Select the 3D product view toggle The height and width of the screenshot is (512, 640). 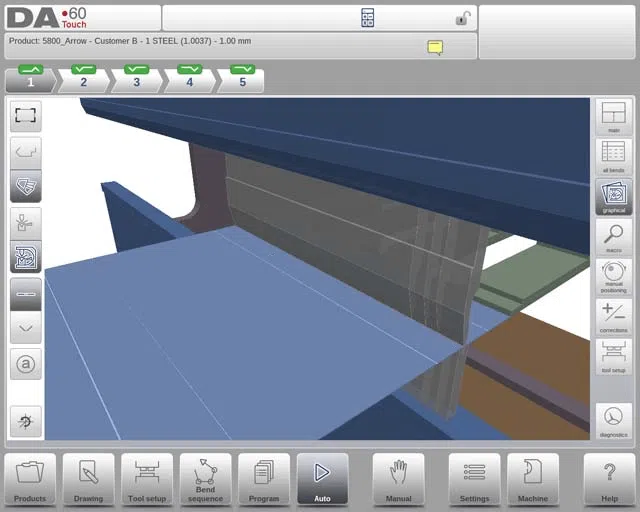point(26,186)
